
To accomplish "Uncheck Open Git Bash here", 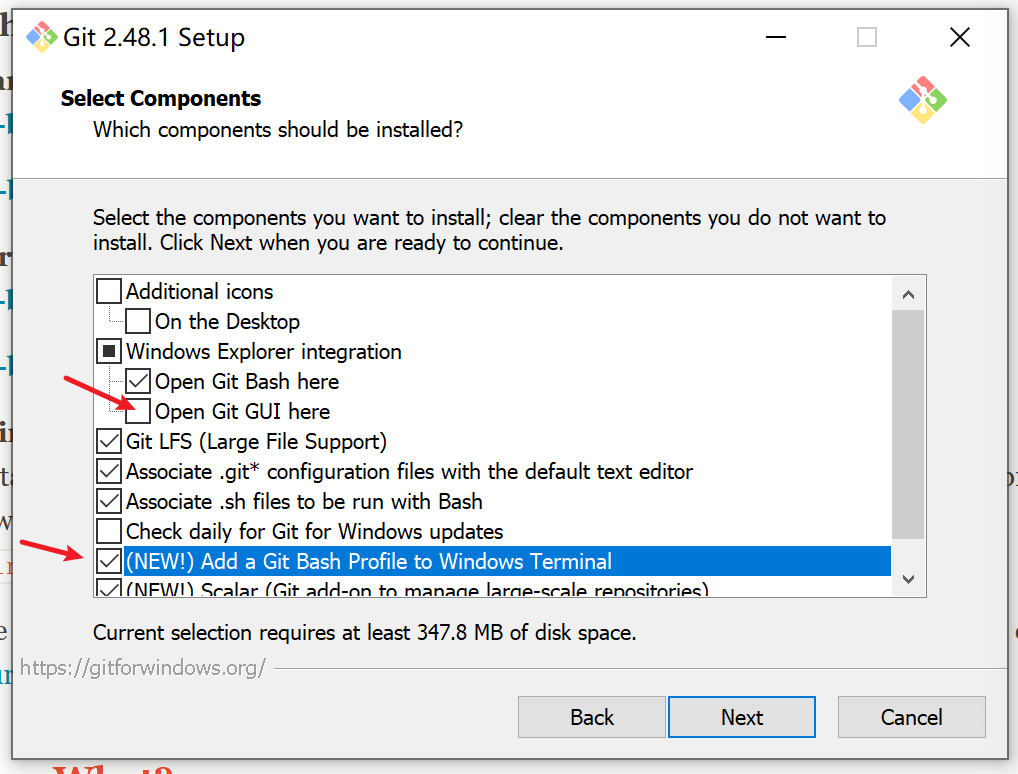I will point(138,381).
